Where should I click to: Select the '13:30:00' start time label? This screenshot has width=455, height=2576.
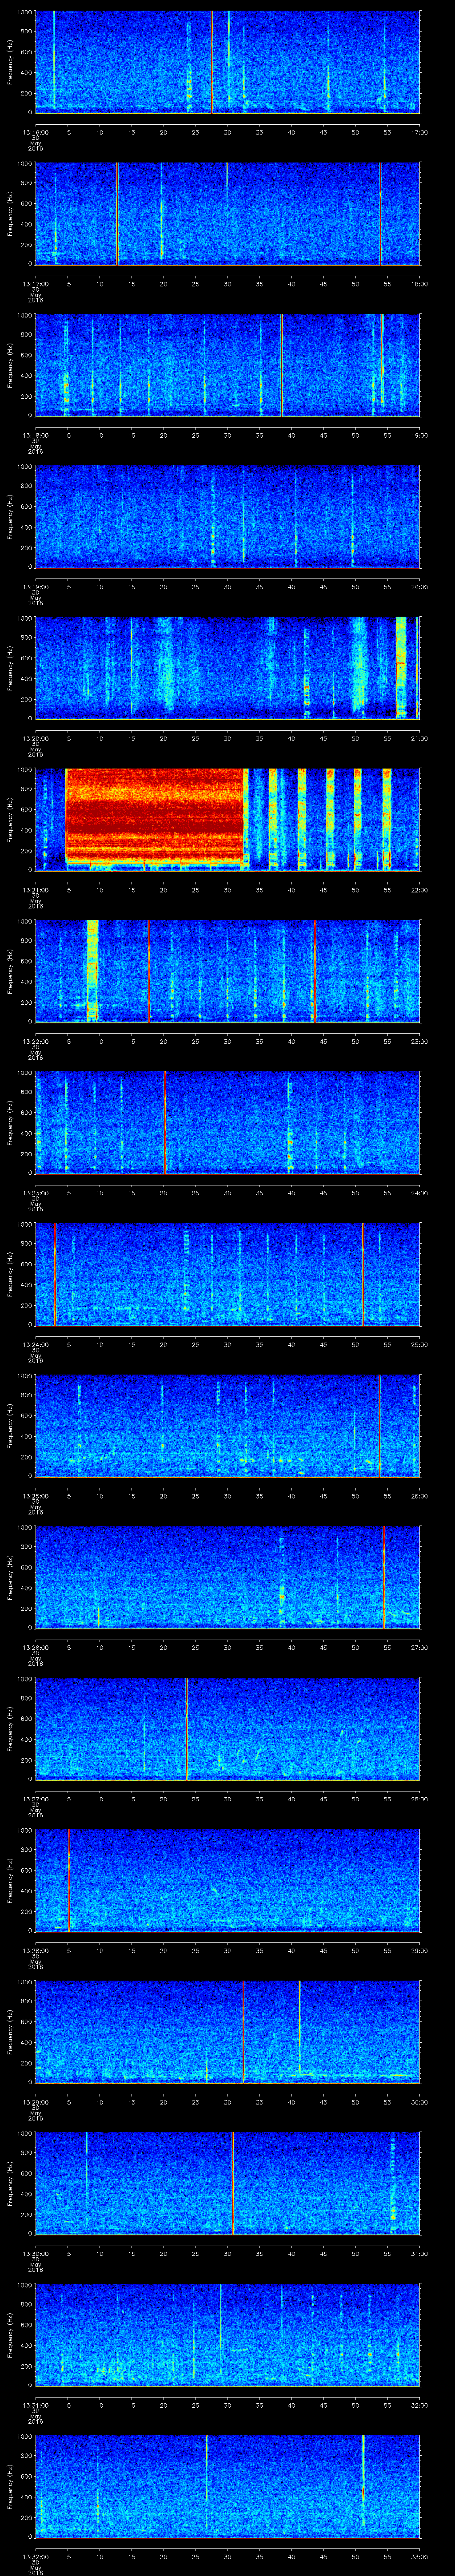(35, 2252)
